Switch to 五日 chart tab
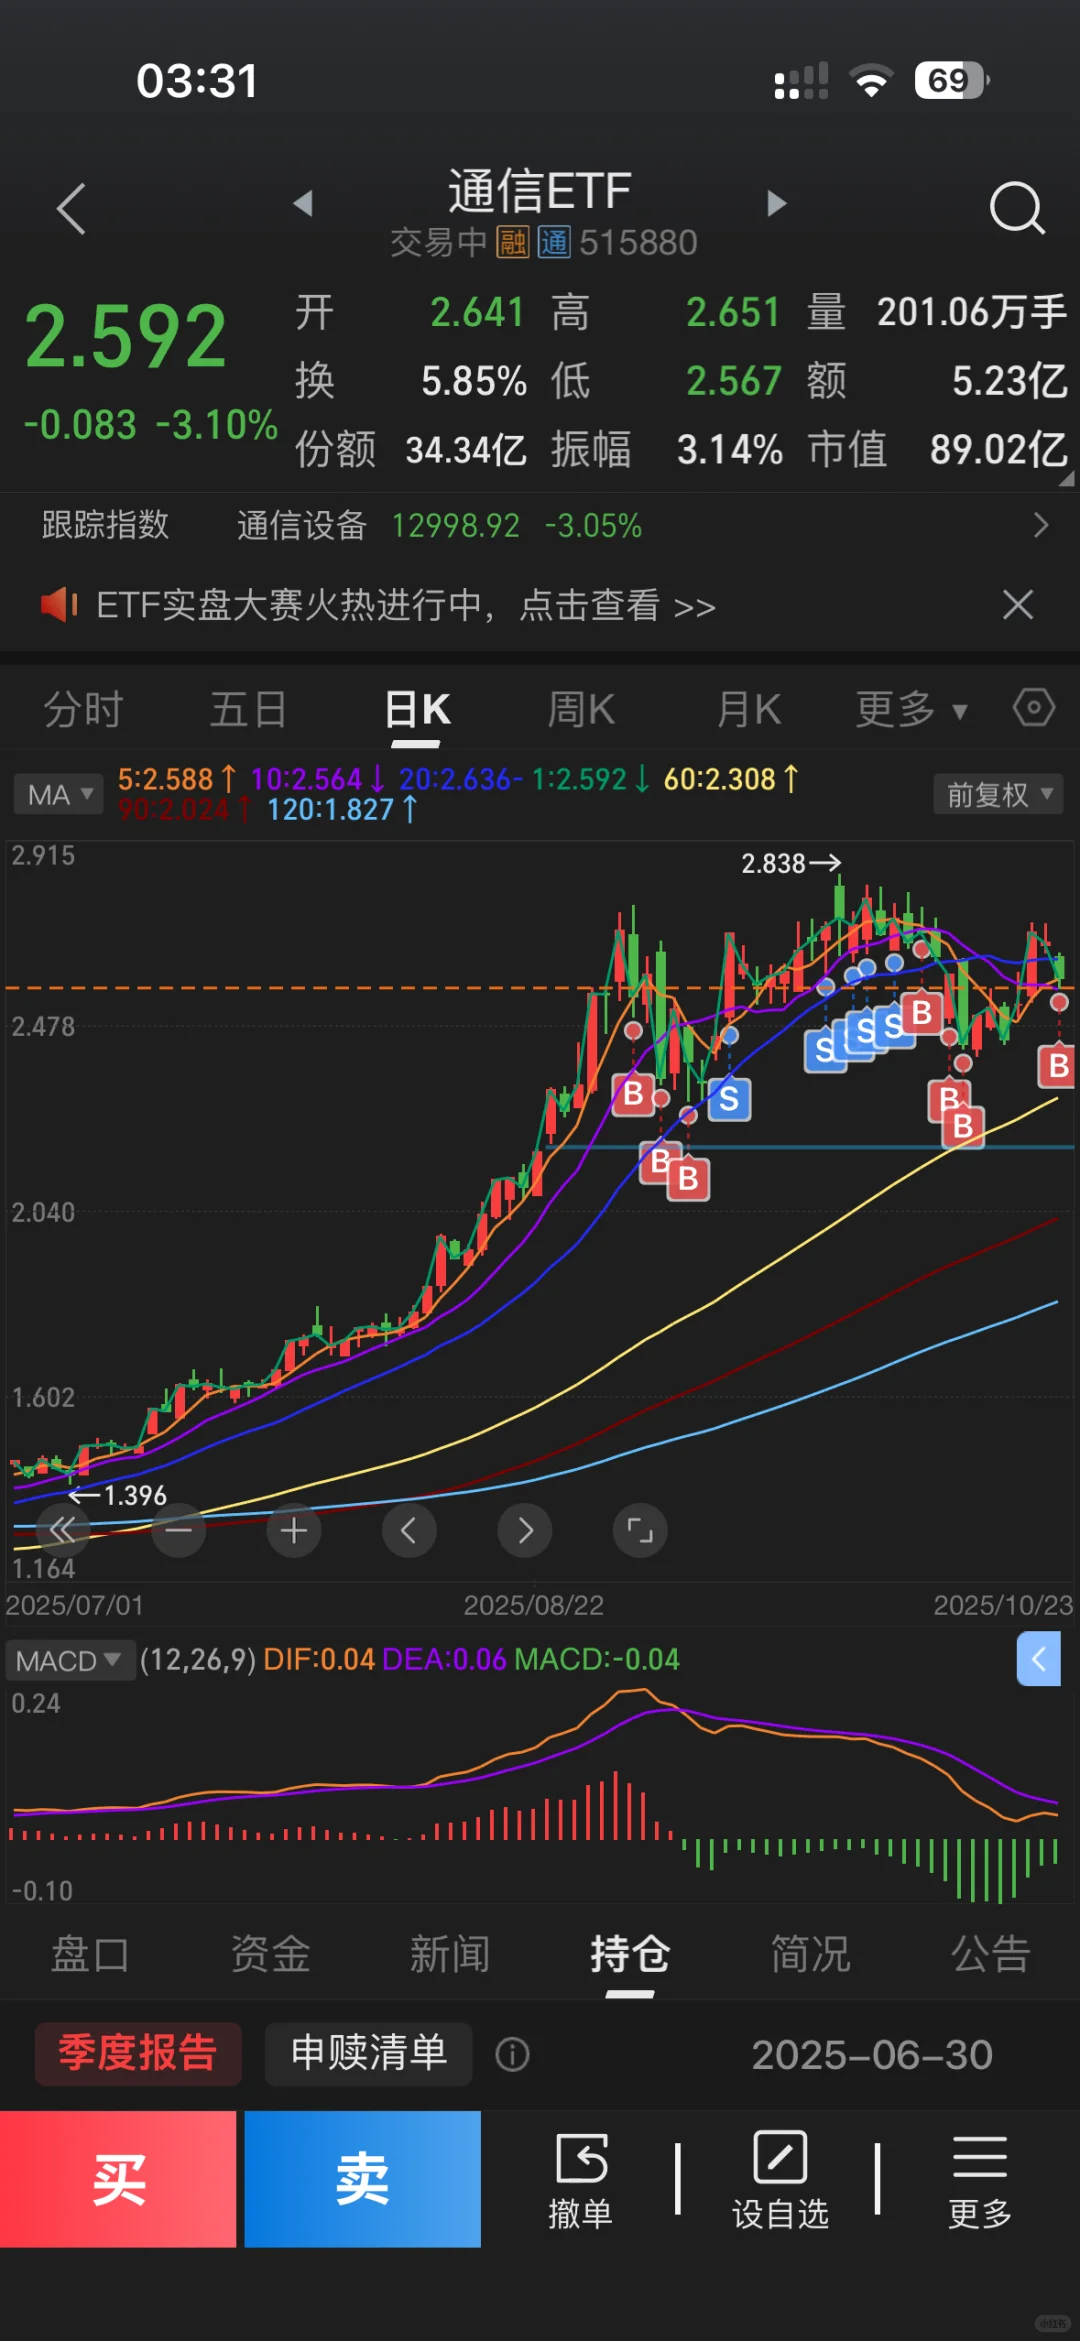Screen dimensions: 1080x2341 click(x=249, y=710)
